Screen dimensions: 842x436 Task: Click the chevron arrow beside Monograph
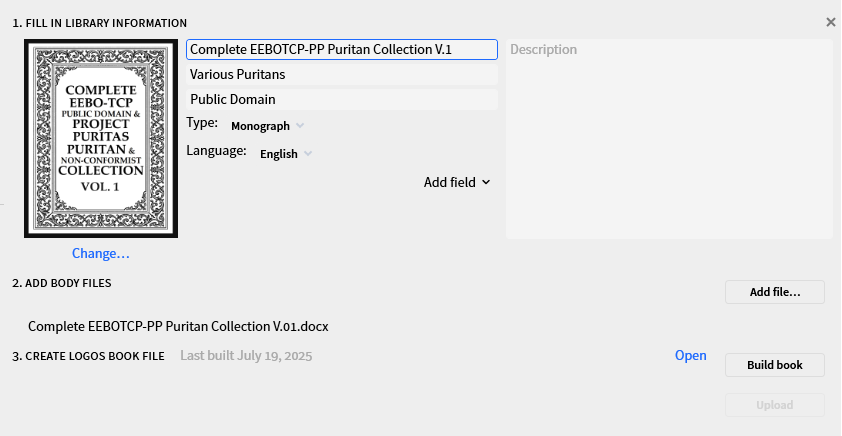[x=300, y=126]
